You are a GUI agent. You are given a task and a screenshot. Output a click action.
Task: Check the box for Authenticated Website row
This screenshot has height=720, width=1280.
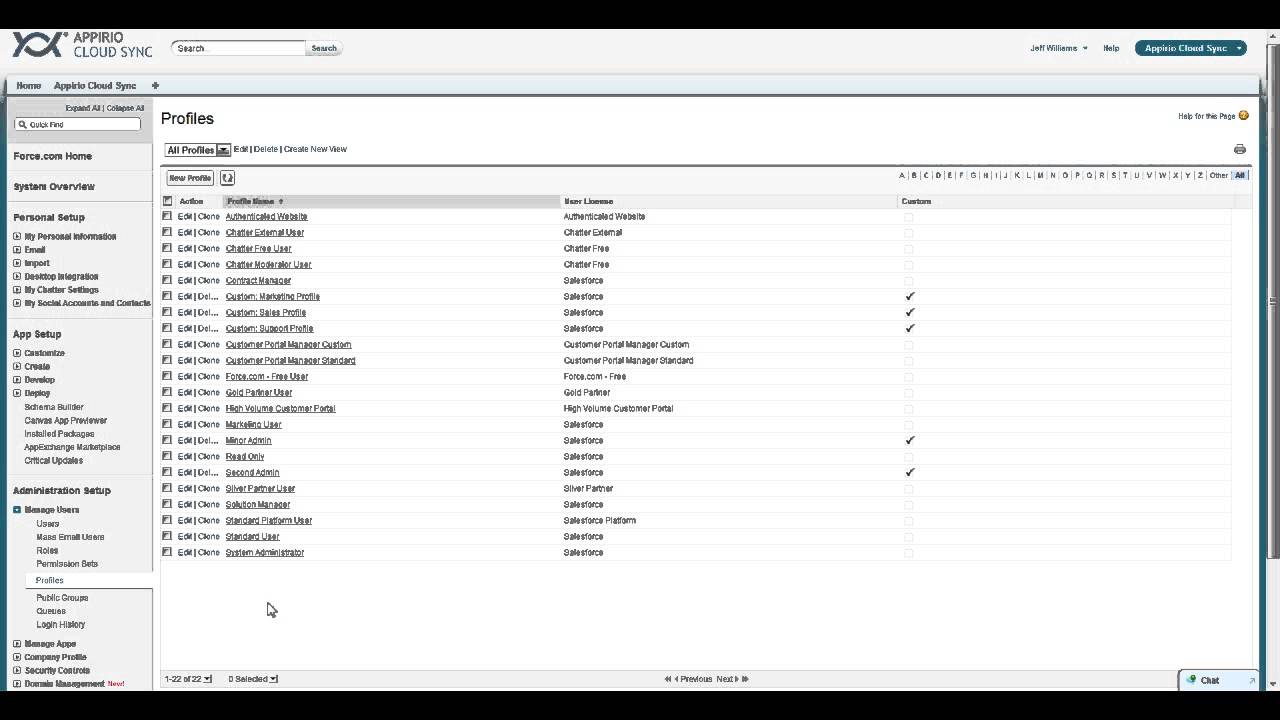pos(167,216)
